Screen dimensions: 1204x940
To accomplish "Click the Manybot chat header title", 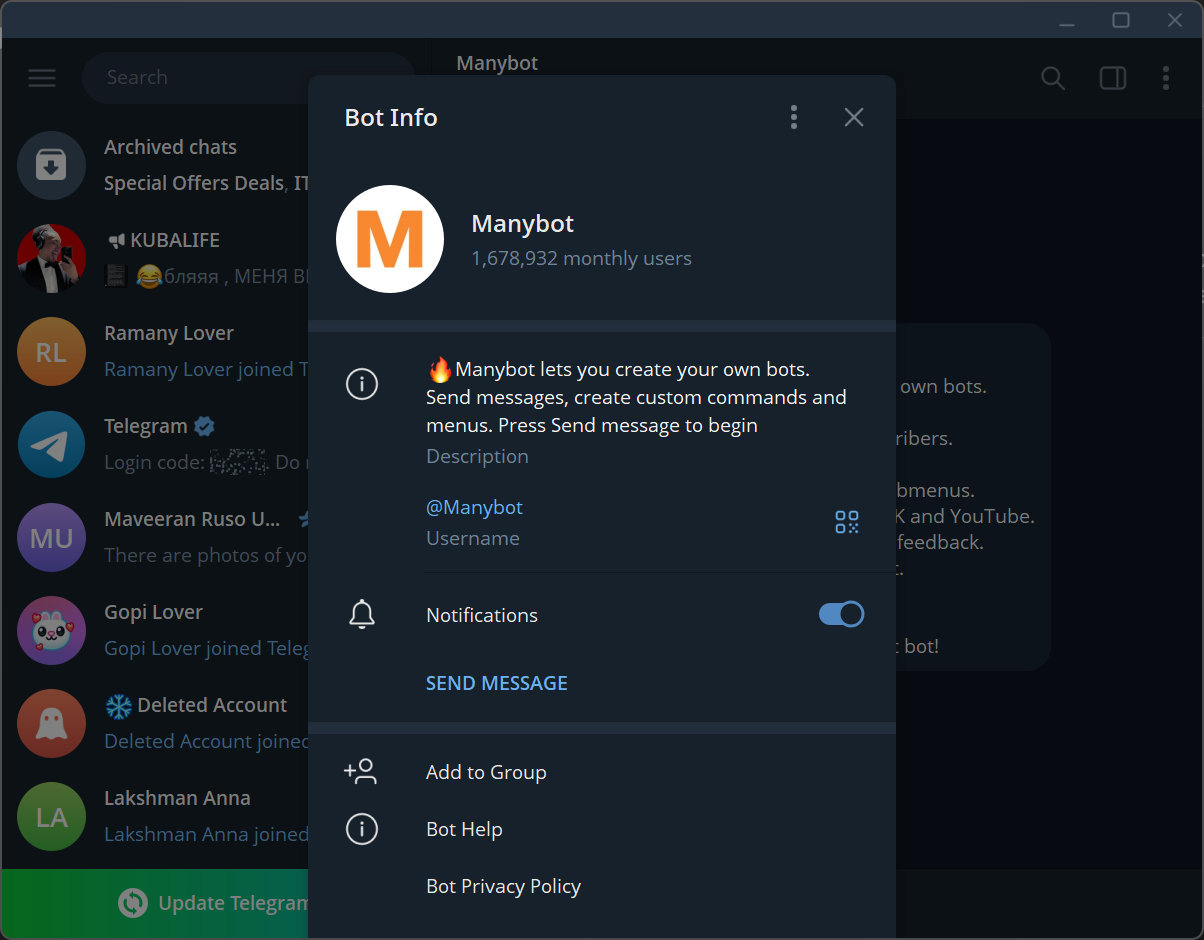I will [497, 63].
